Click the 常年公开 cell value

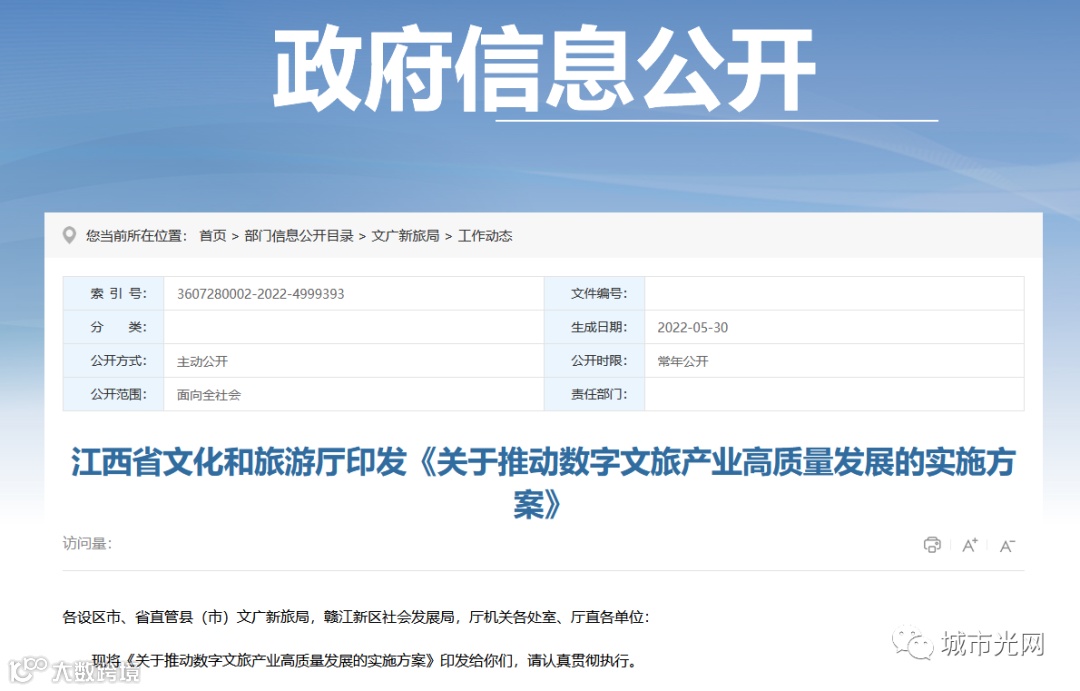pyautogui.click(x=683, y=361)
